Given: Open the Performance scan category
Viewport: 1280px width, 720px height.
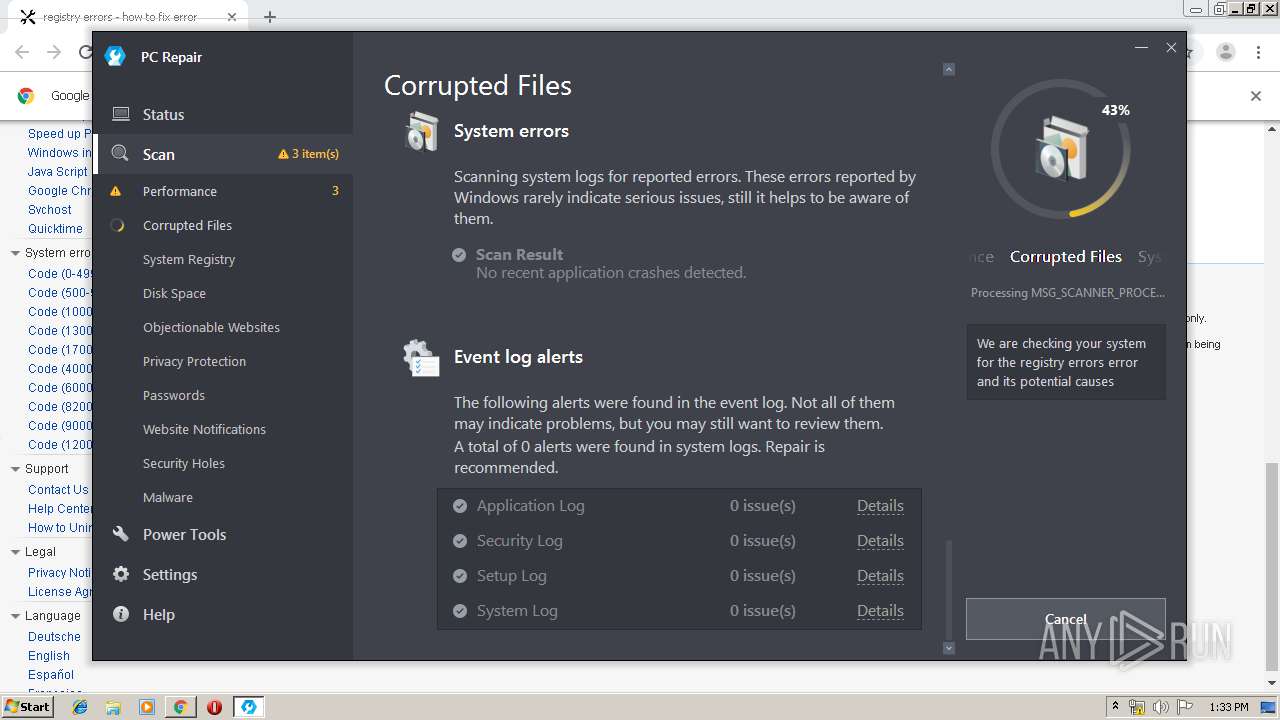Looking at the screenshot, I should (x=223, y=191).
